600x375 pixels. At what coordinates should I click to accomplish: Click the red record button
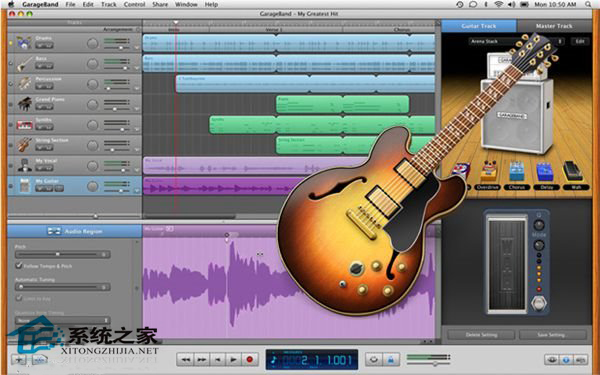[x=249, y=360]
